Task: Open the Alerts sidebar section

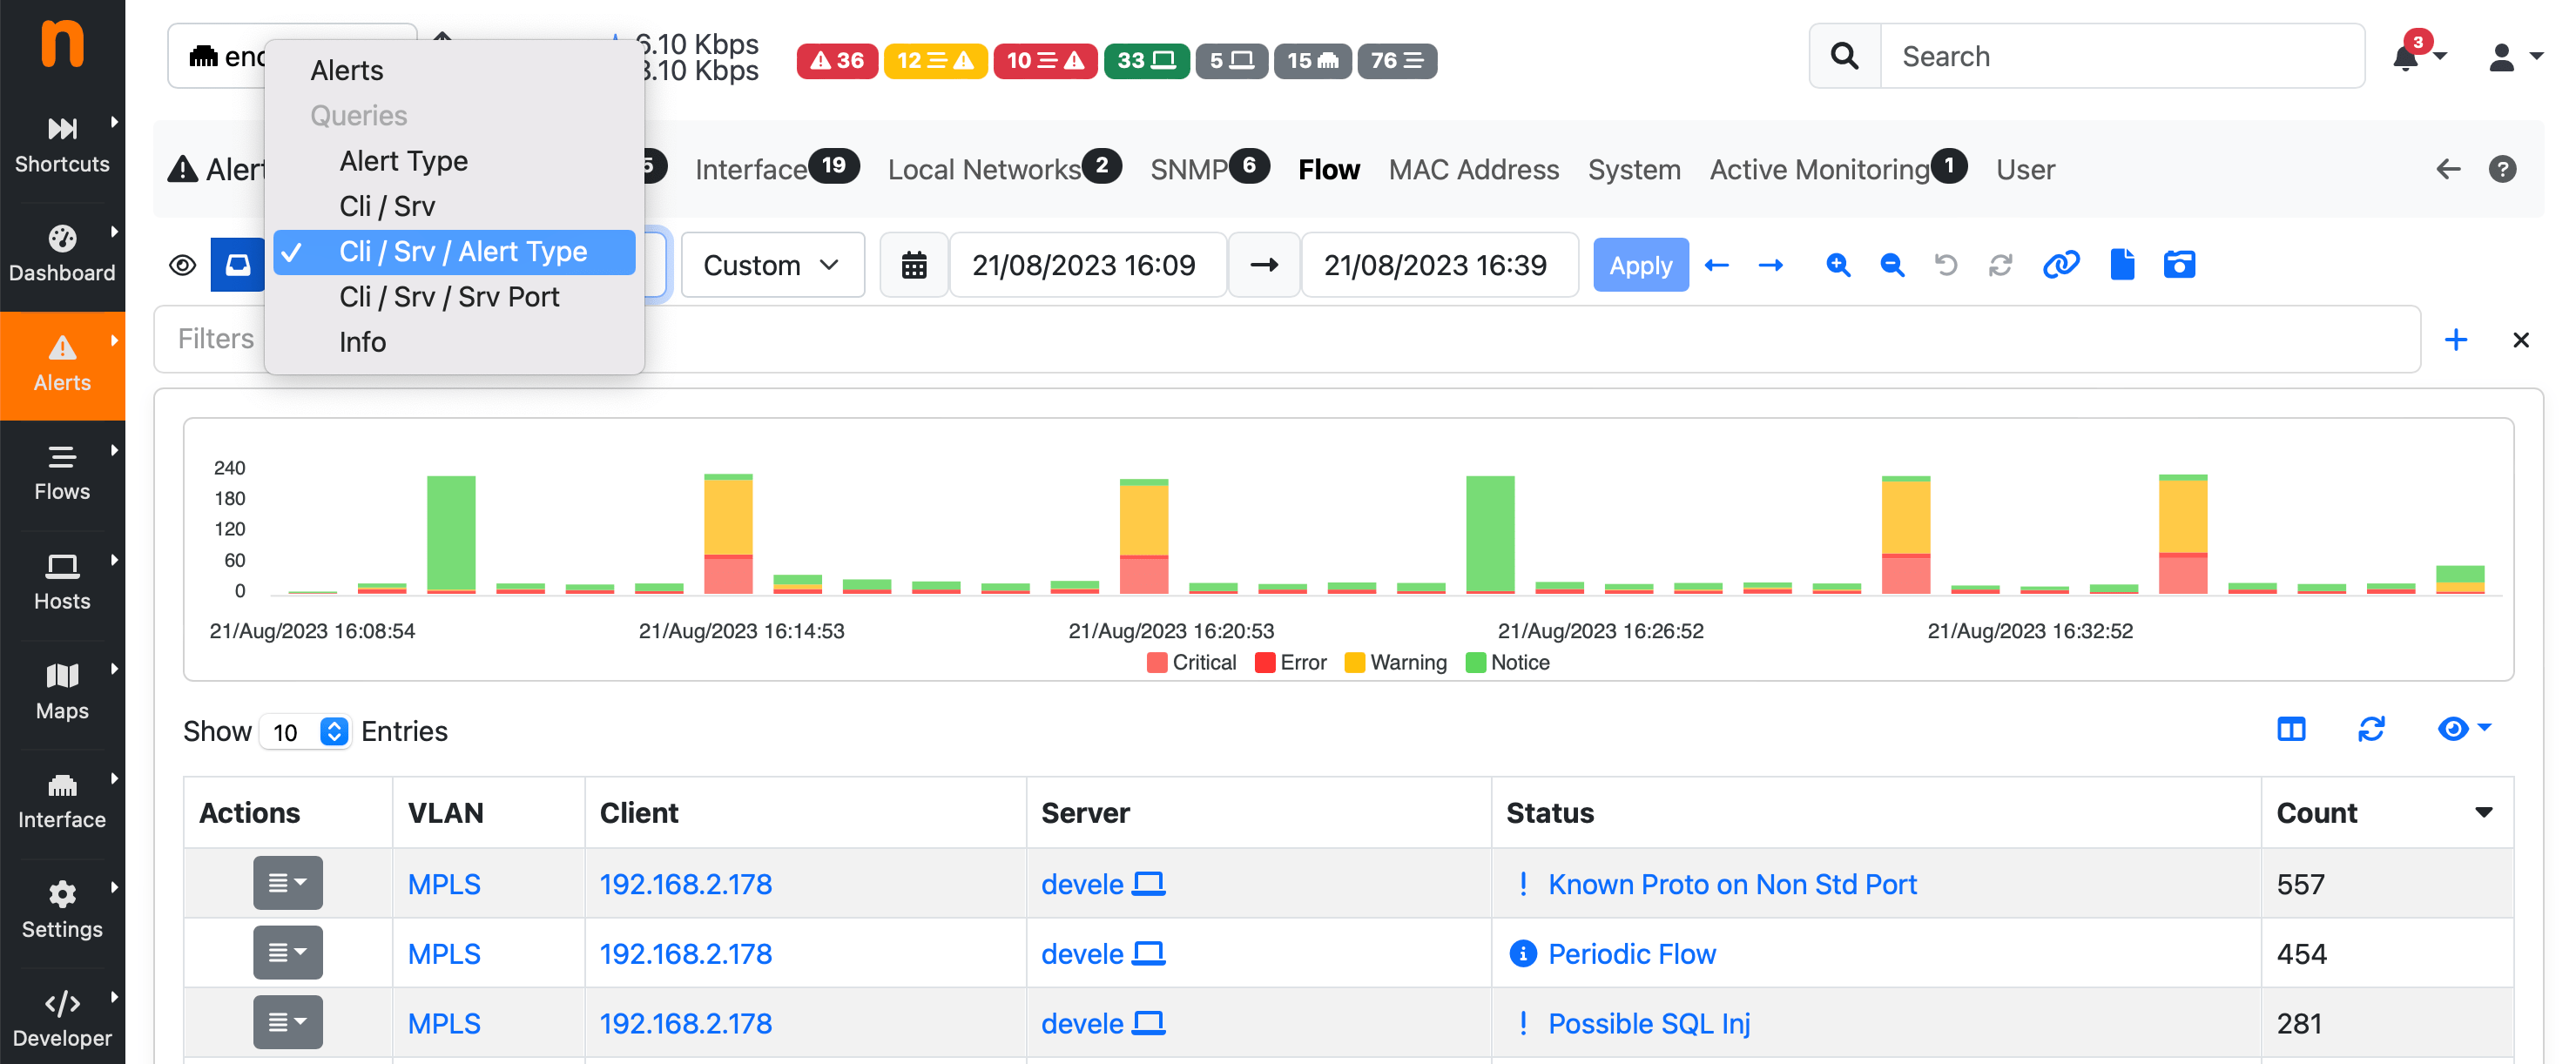Action: click(x=62, y=364)
